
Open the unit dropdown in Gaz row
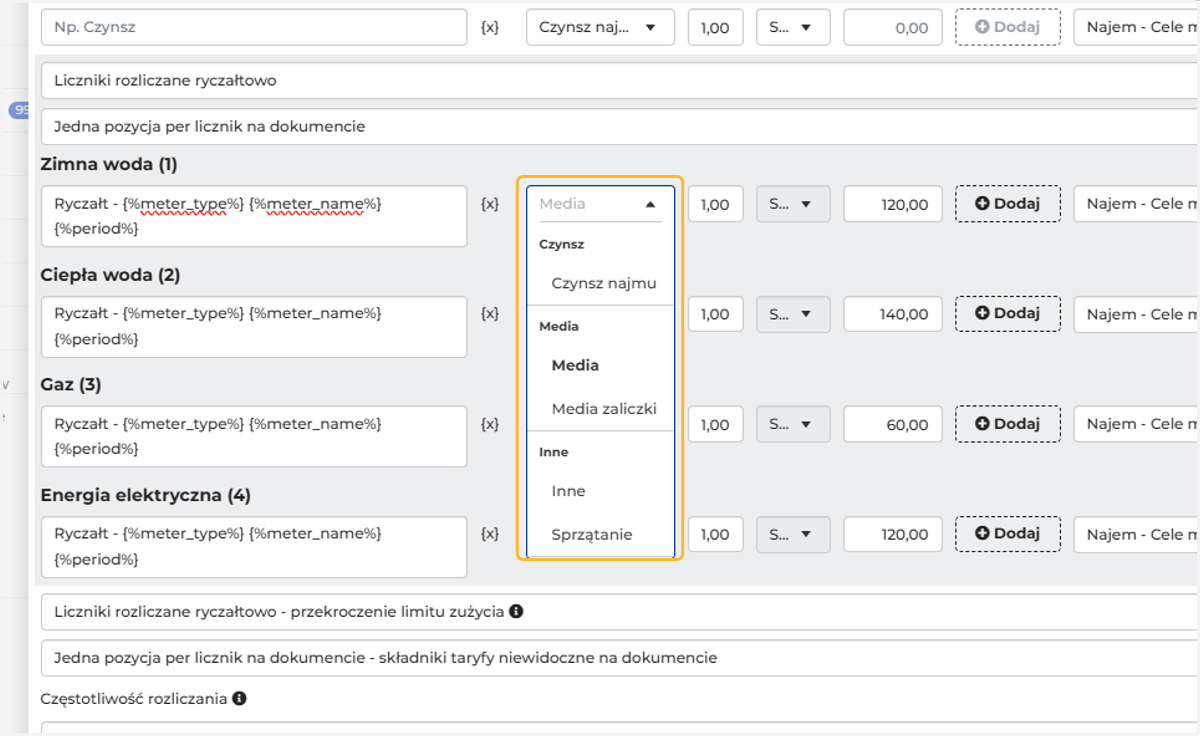coord(793,424)
